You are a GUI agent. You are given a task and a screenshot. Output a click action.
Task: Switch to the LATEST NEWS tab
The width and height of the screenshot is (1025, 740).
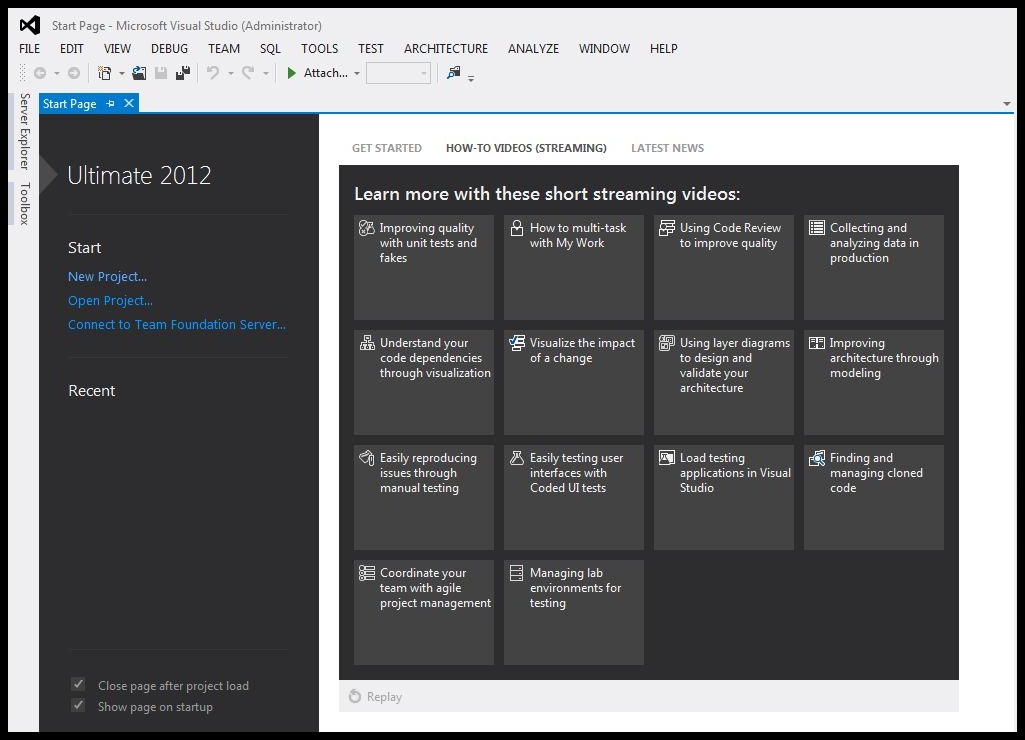667,147
